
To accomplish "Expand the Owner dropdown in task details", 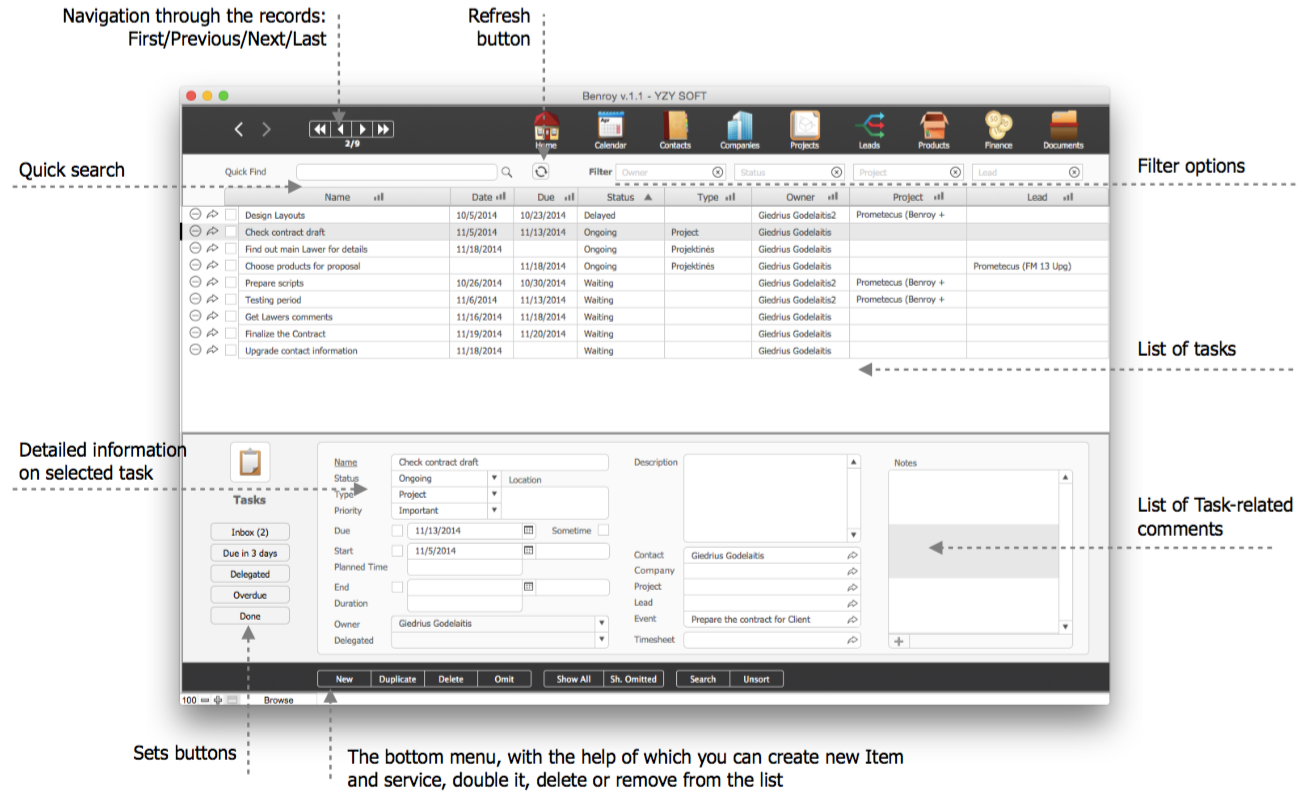I will 602,623.
